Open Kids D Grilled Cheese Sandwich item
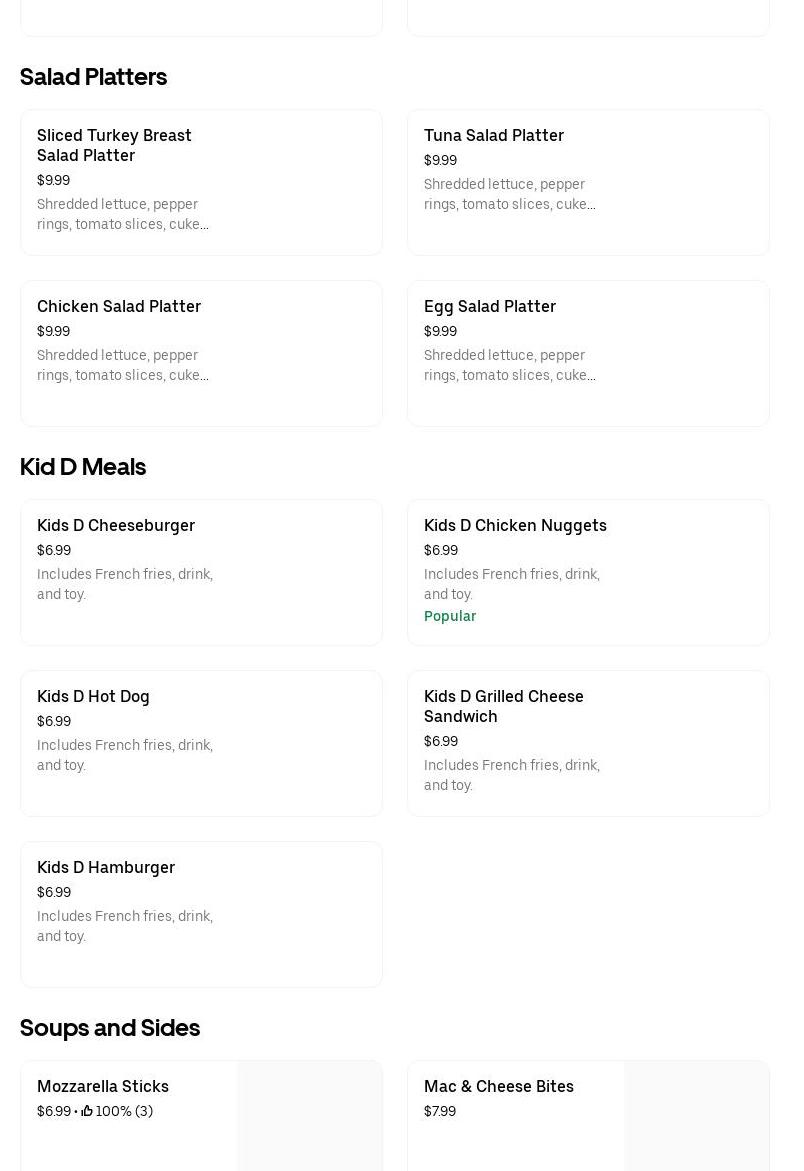Screen dimensions: 804x1171 [x=588, y=743]
